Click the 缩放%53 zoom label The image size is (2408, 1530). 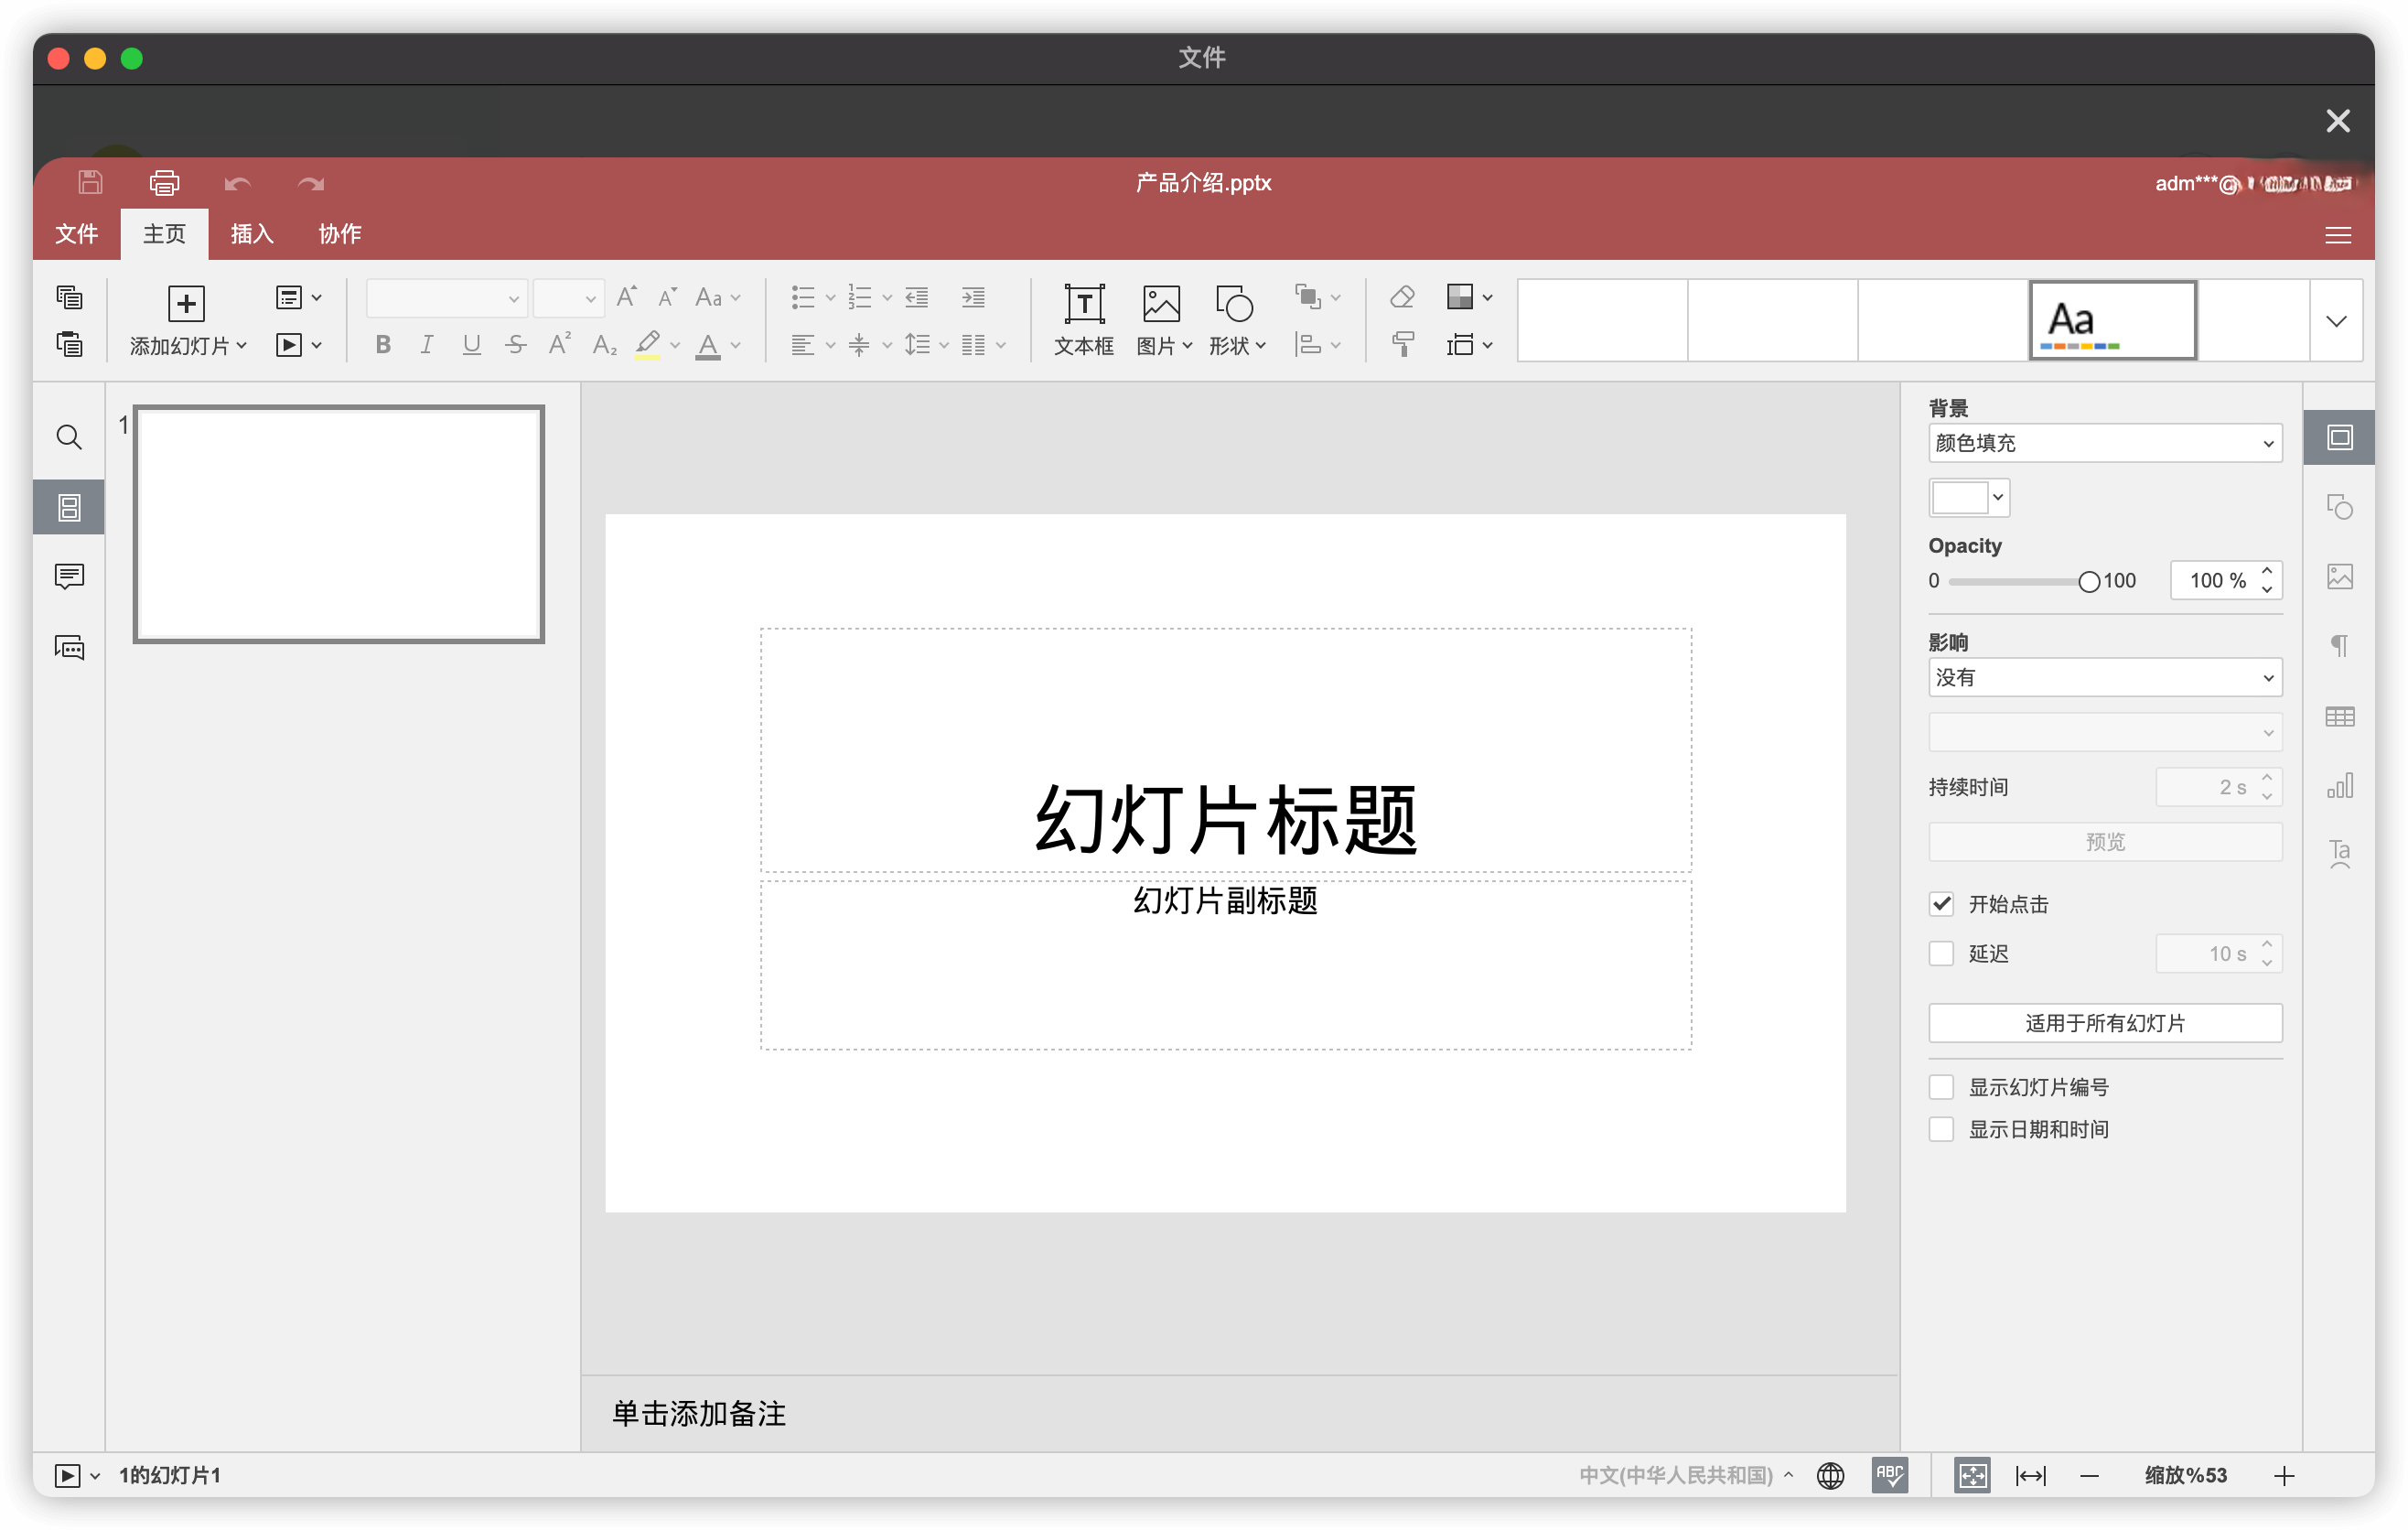coord(2186,1475)
